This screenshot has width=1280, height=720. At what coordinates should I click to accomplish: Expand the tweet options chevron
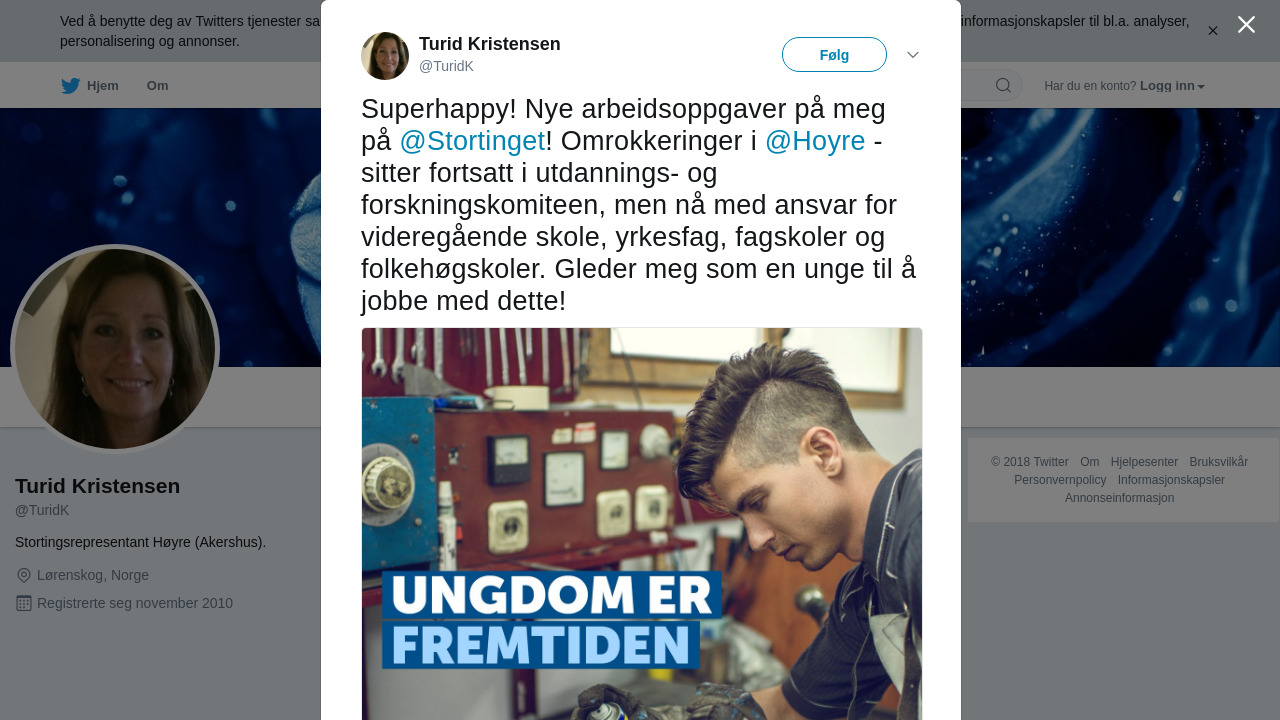point(913,55)
